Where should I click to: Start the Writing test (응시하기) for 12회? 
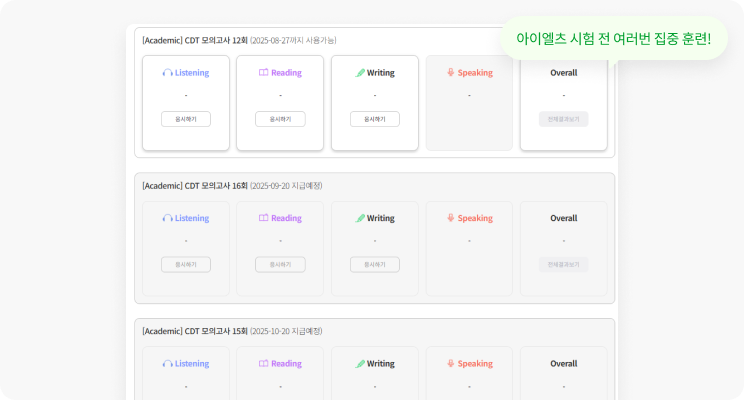(x=375, y=119)
